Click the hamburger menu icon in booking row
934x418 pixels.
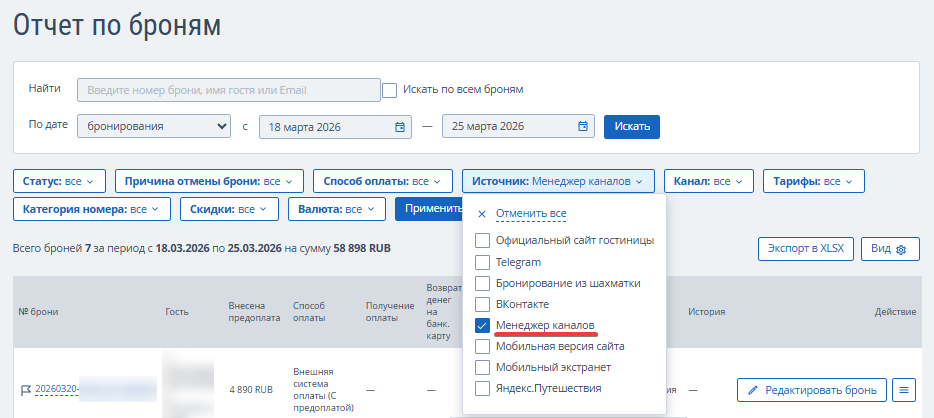click(904, 389)
